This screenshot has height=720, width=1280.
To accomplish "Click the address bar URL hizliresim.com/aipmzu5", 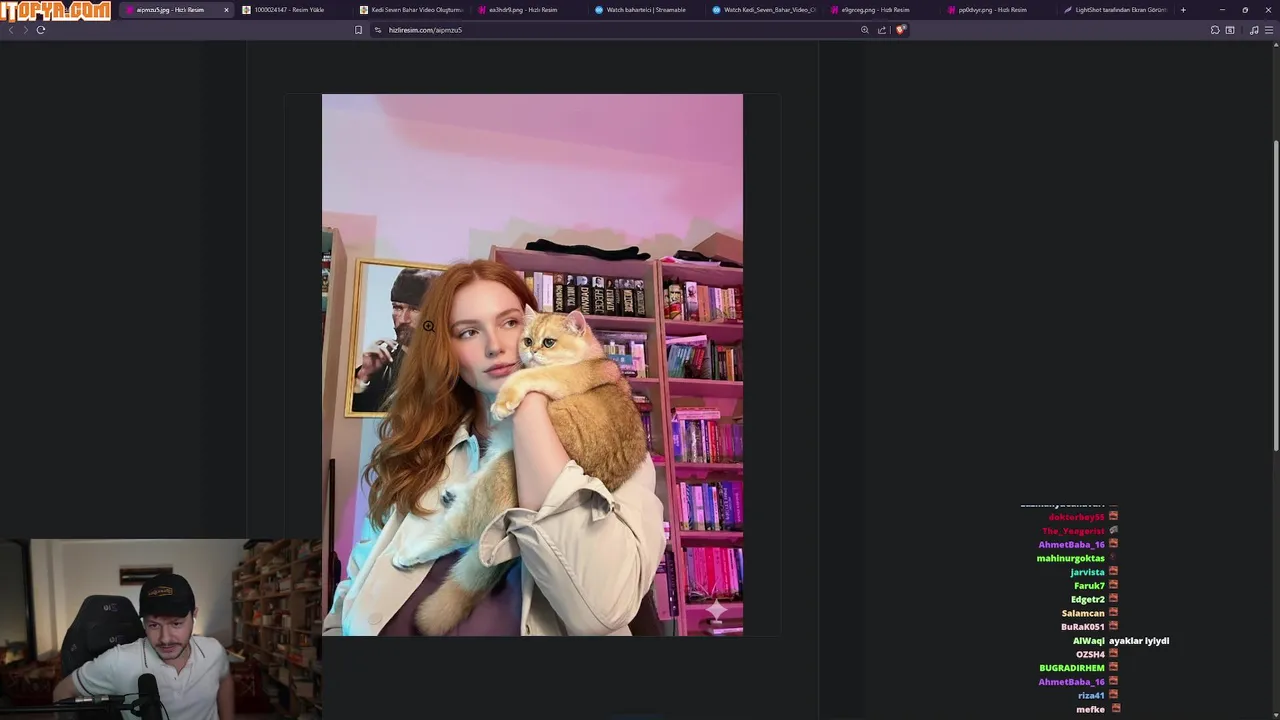I will [425, 30].
